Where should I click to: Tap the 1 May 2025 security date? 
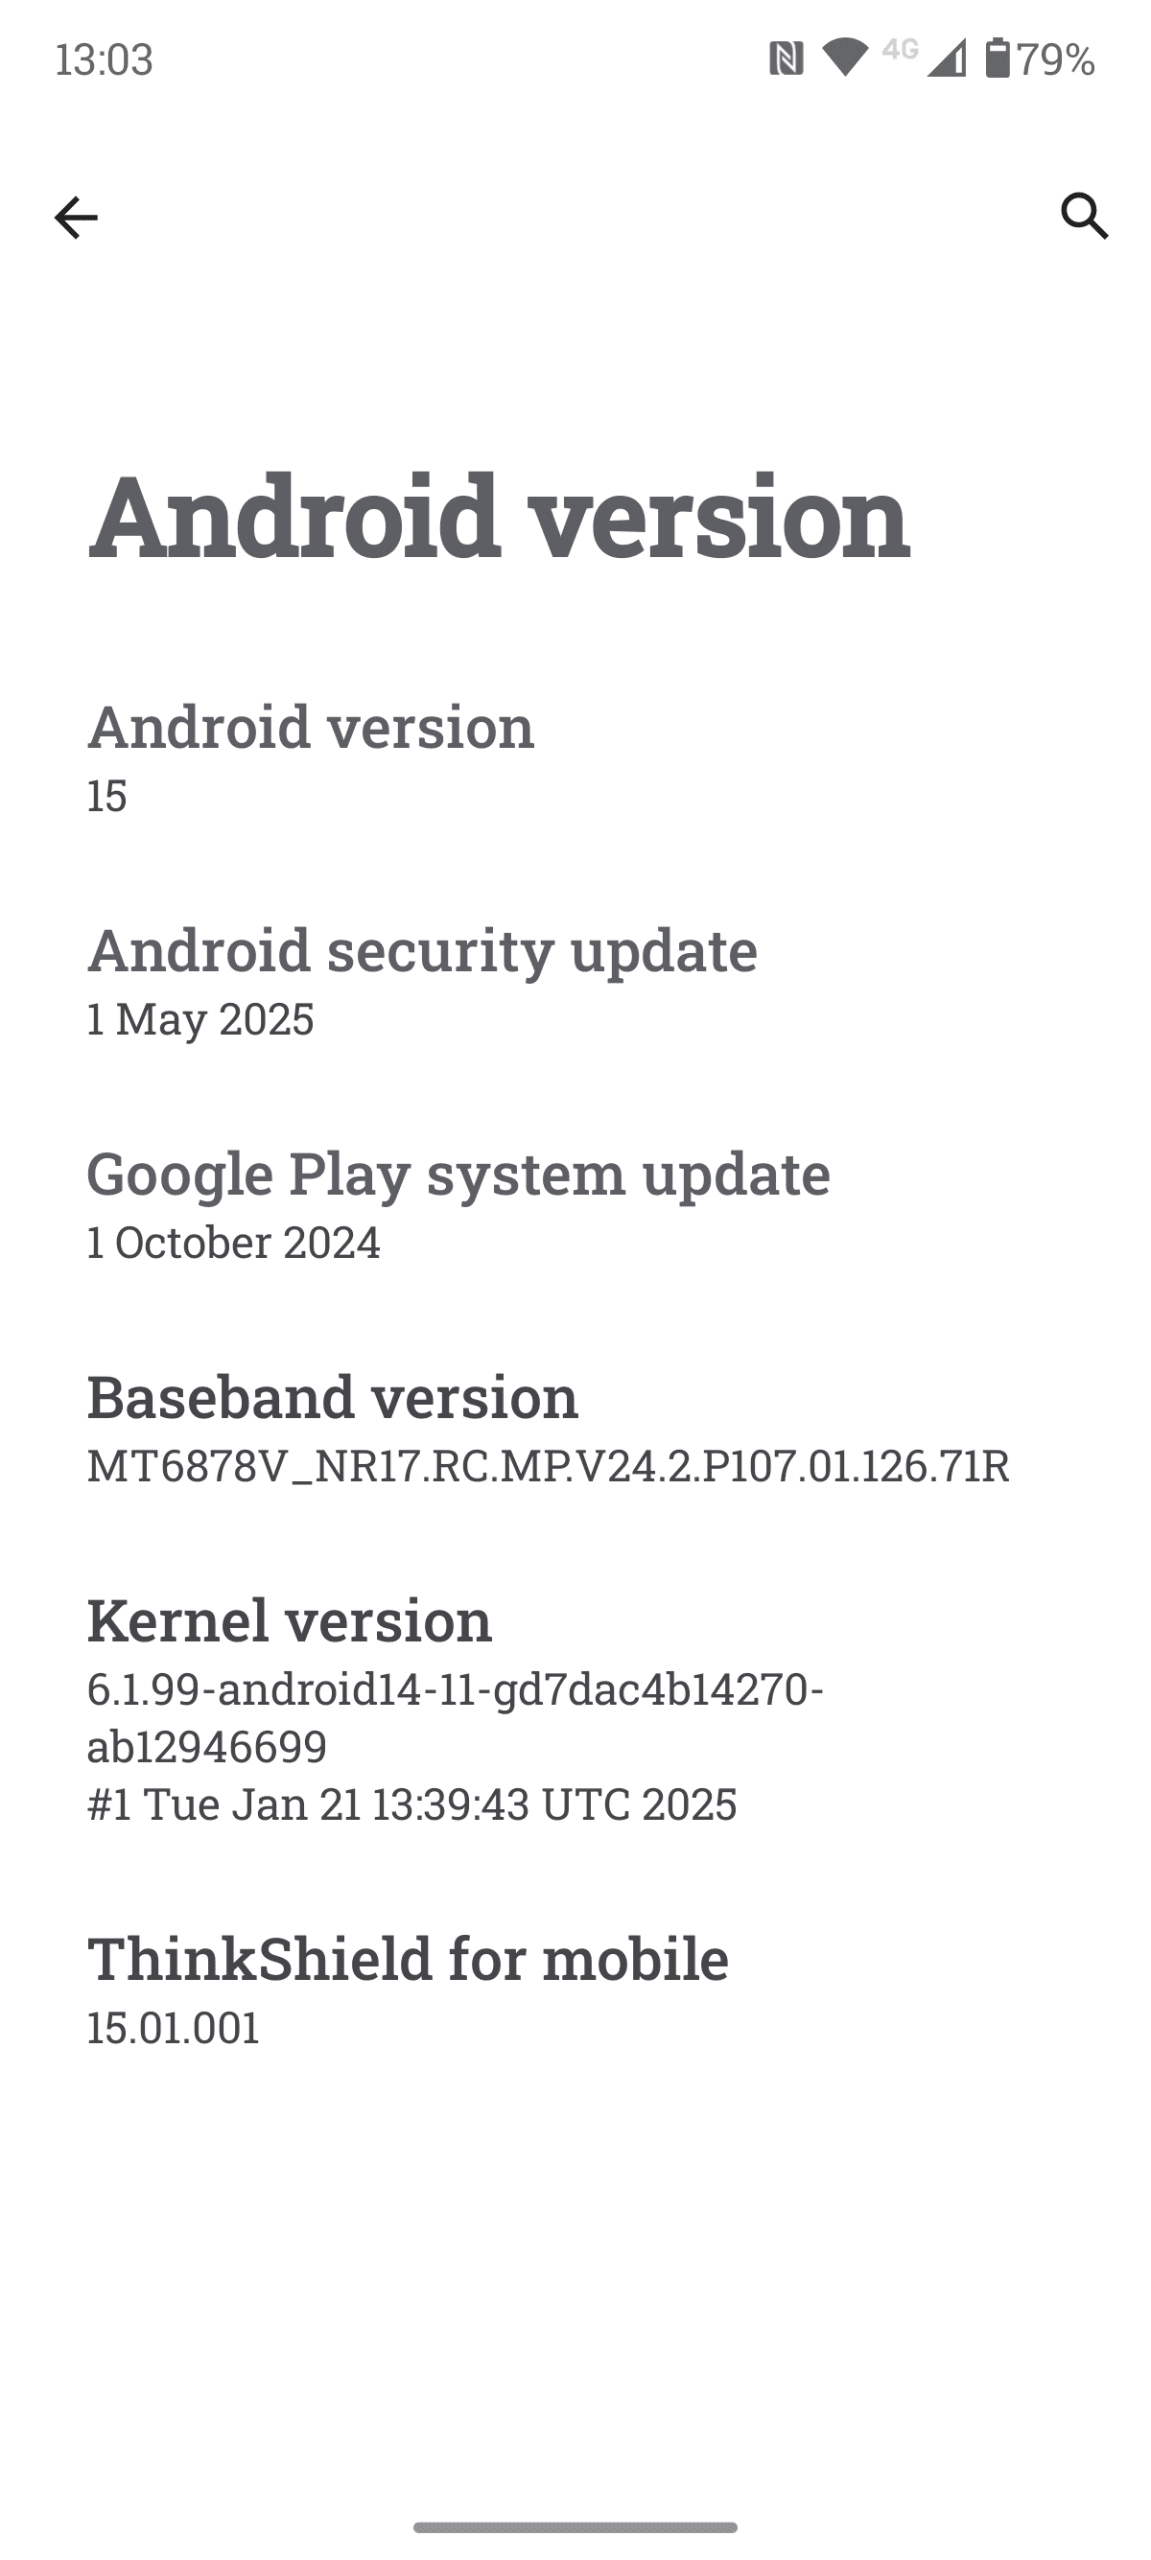[200, 1019]
